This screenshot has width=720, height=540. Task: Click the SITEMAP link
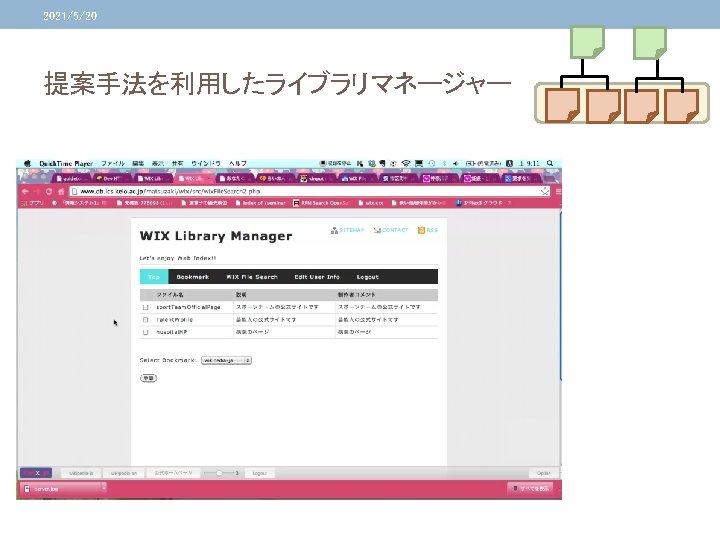pos(347,230)
